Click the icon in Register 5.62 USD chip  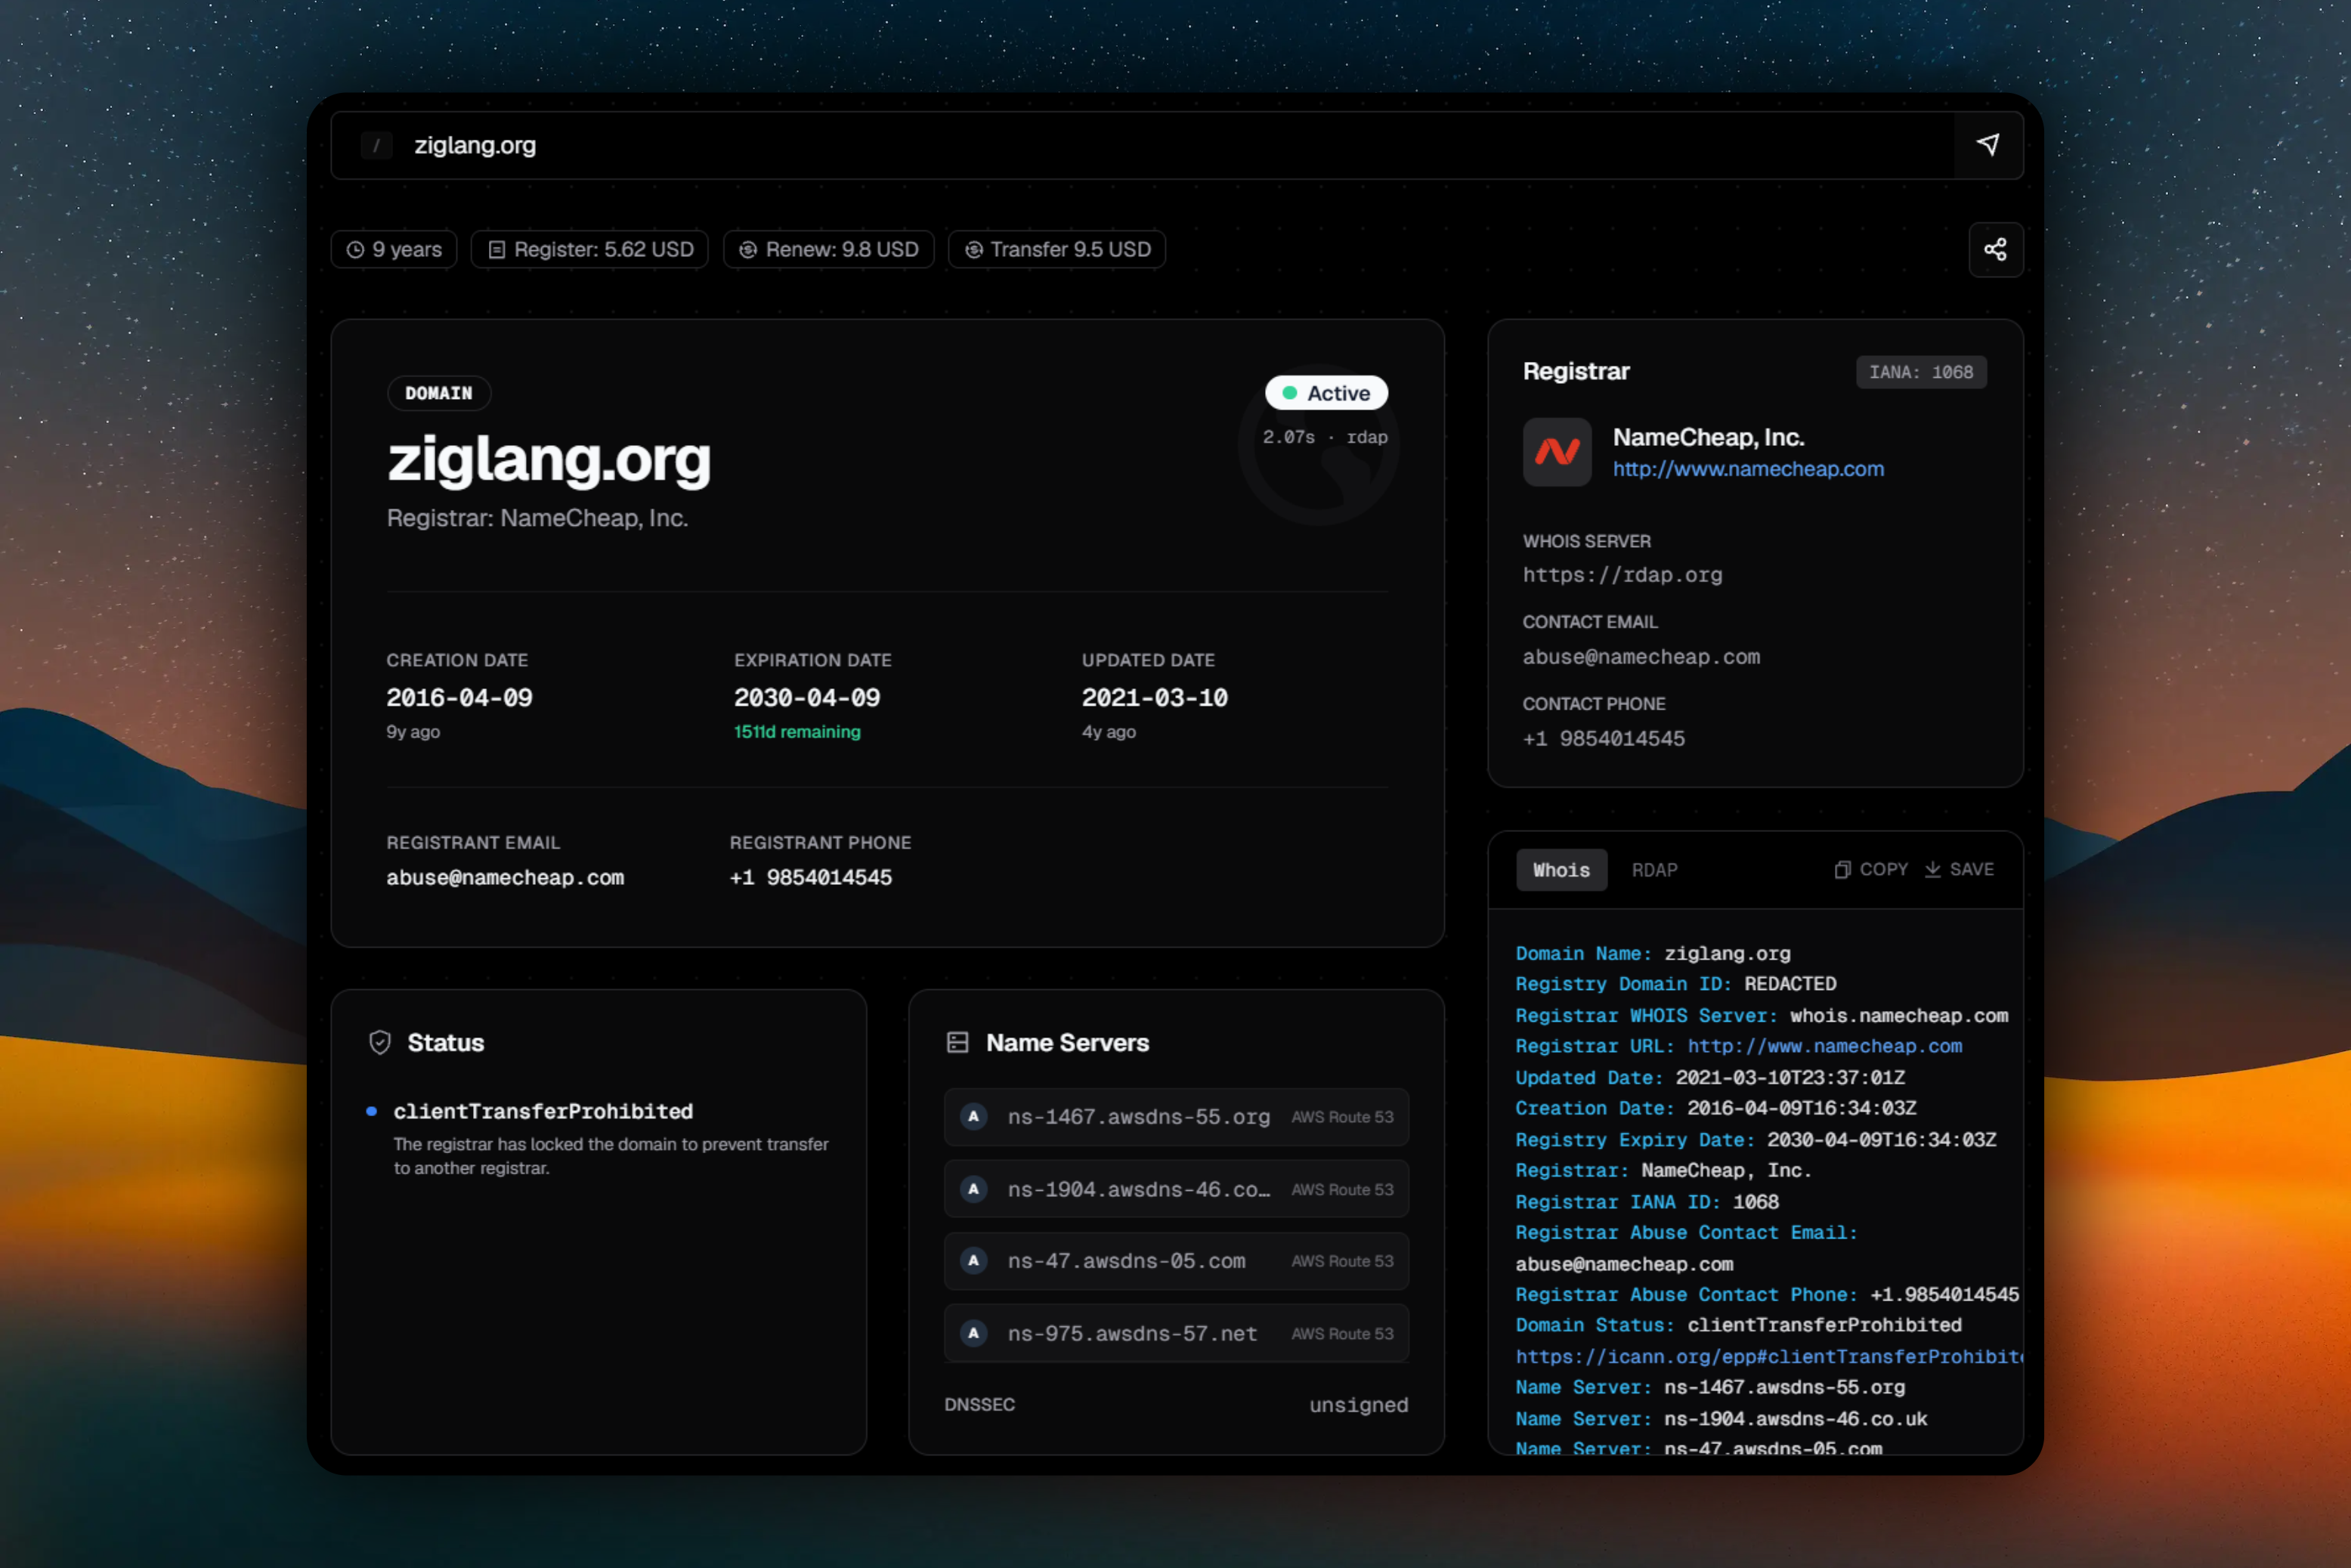pyautogui.click(x=496, y=249)
